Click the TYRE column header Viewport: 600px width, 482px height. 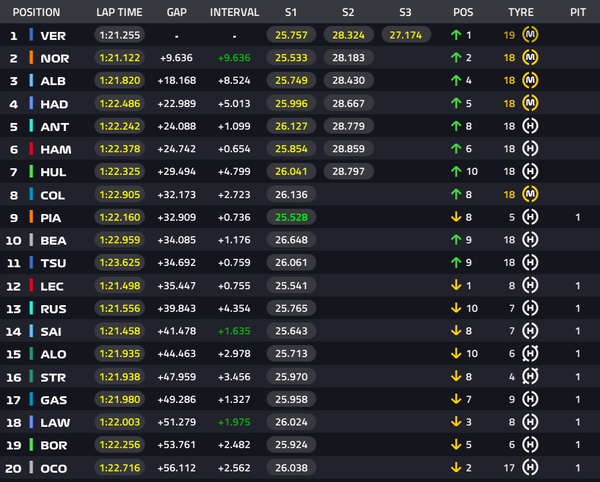521,12
